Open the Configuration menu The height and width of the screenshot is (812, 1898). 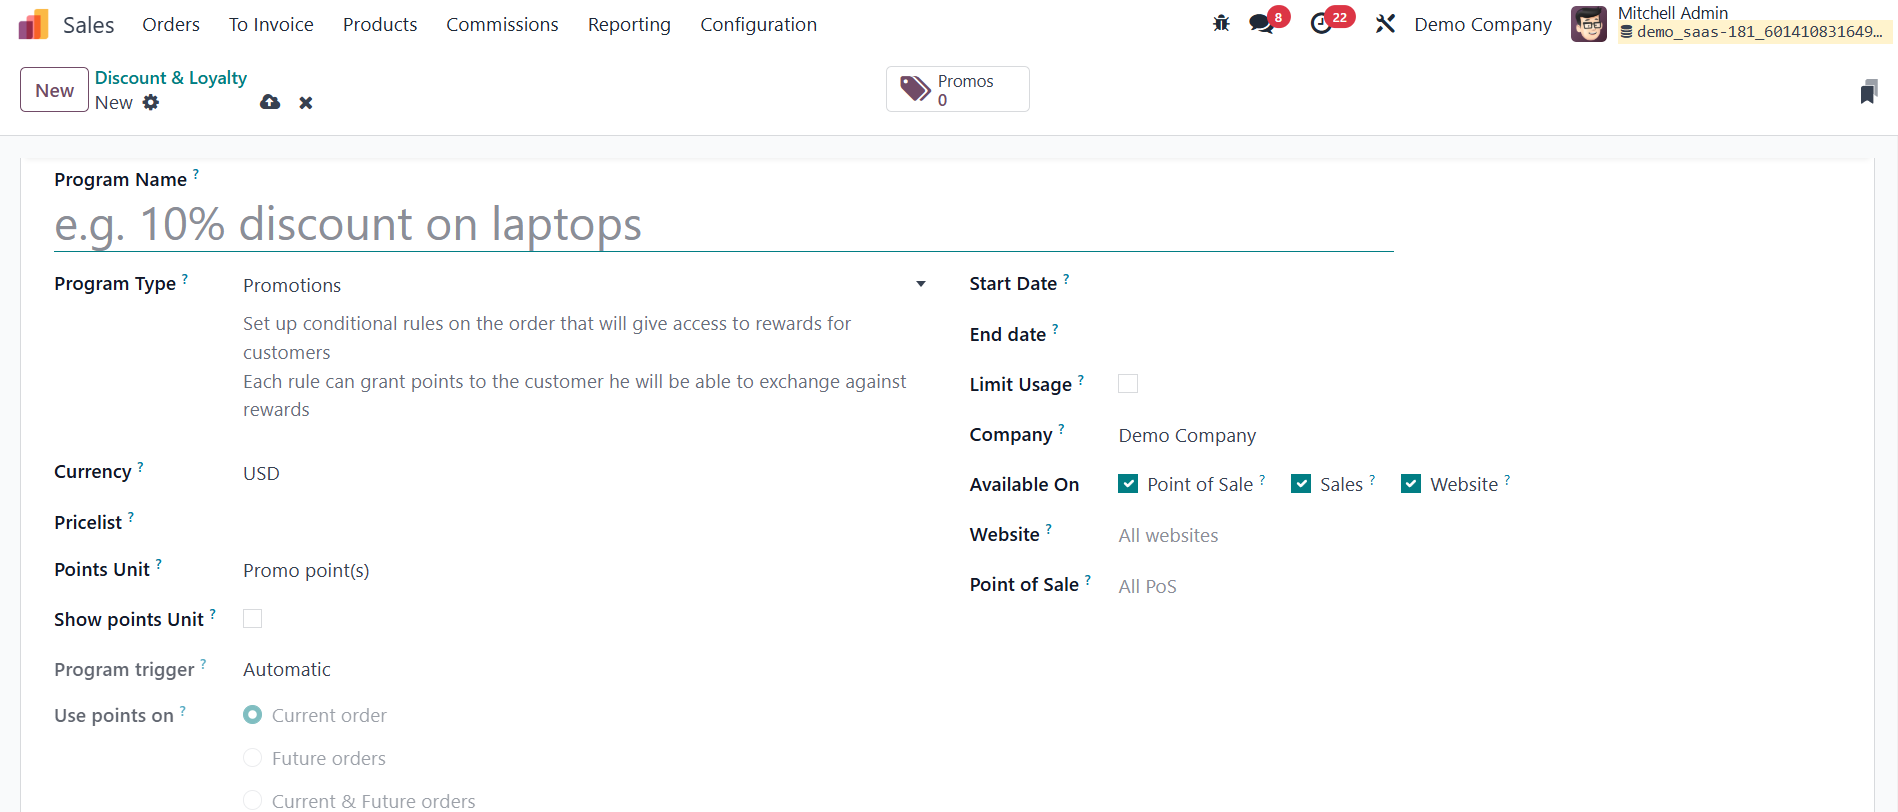pos(758,24)
